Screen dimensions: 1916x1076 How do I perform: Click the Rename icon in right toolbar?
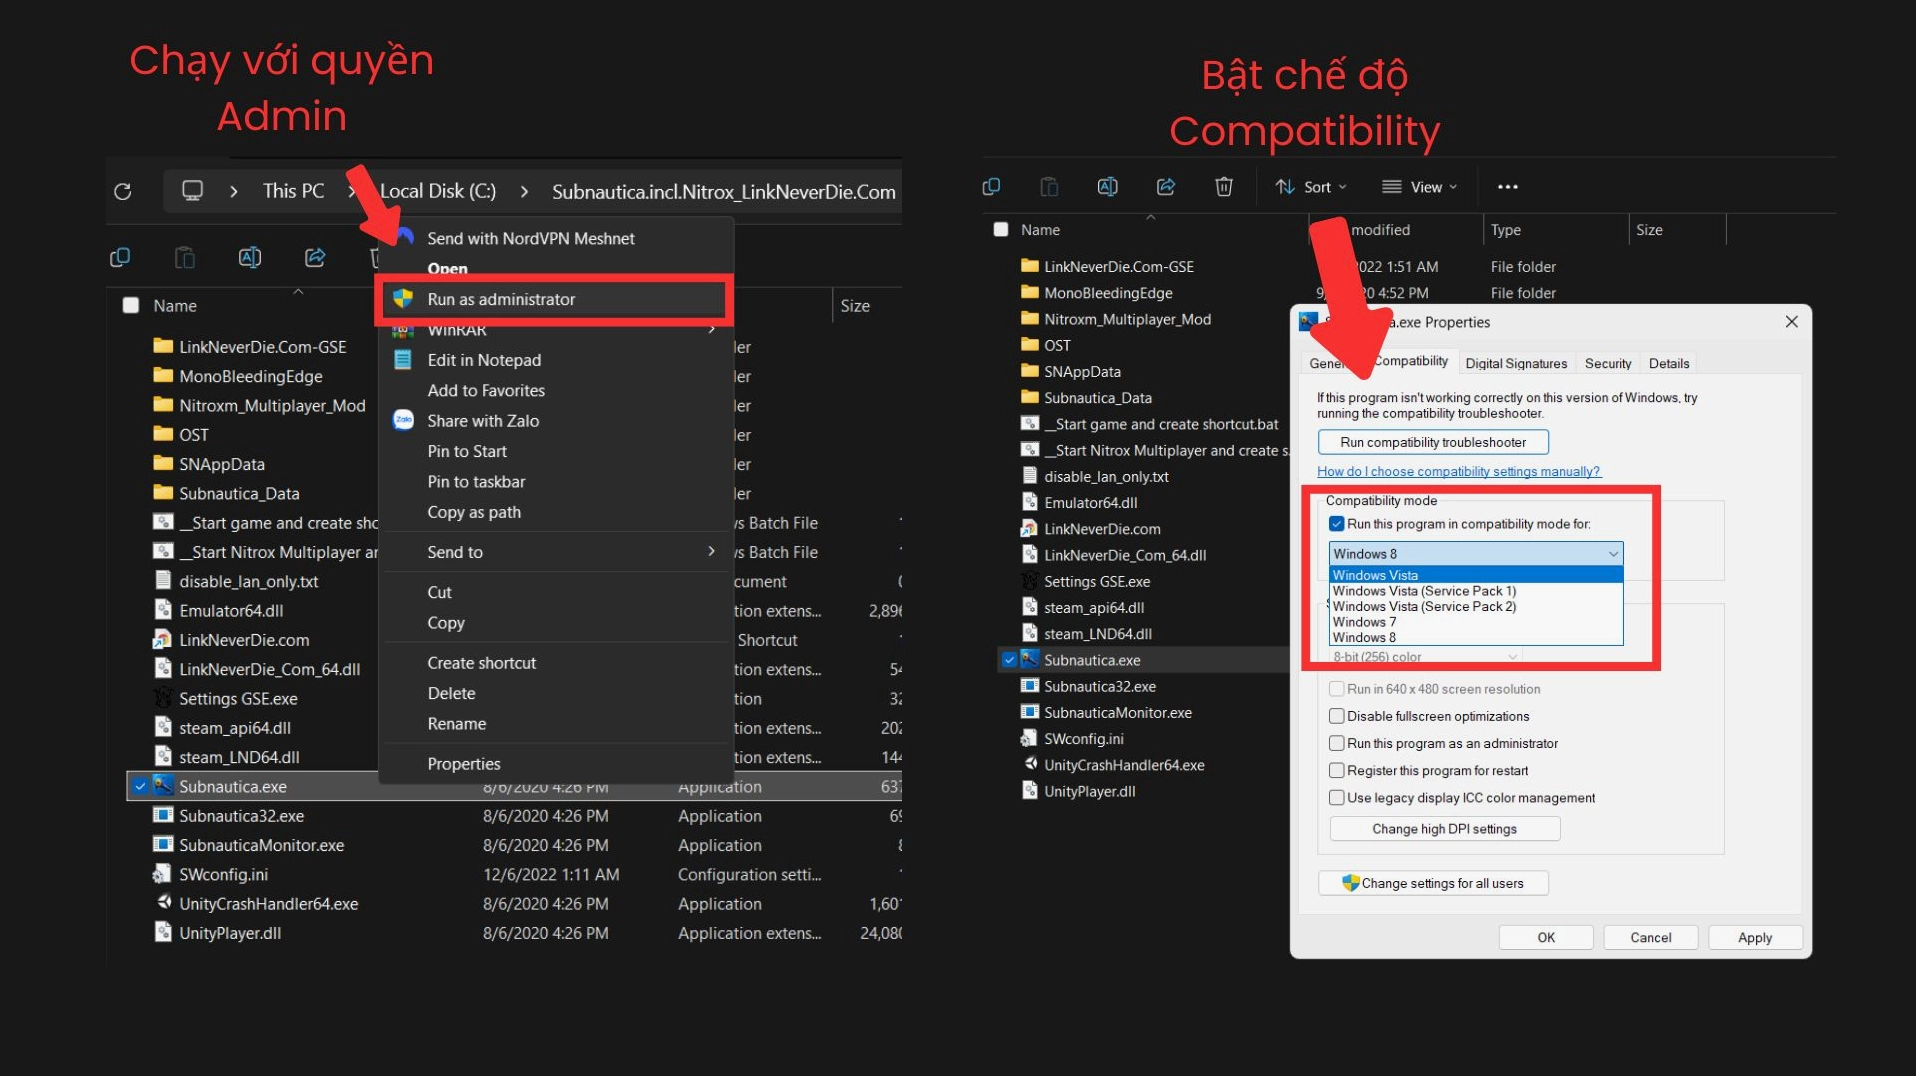1107,187
